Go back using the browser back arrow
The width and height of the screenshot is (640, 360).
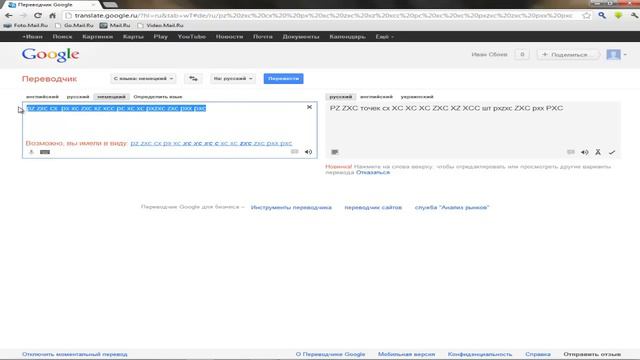(9, 16)
